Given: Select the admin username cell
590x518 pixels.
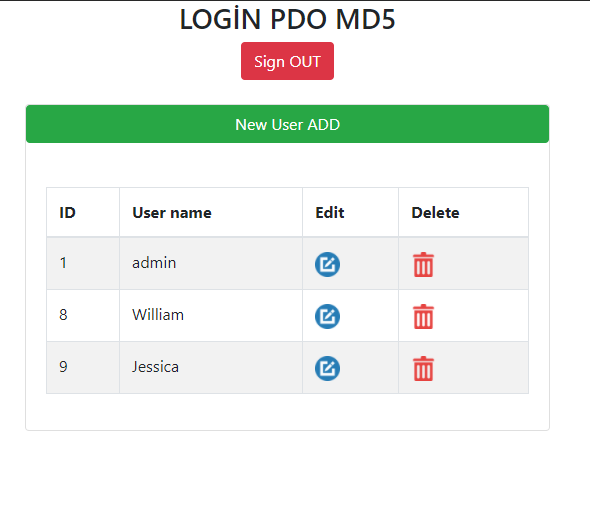Looking at the screenshot, I should click(x=211, y=263).
